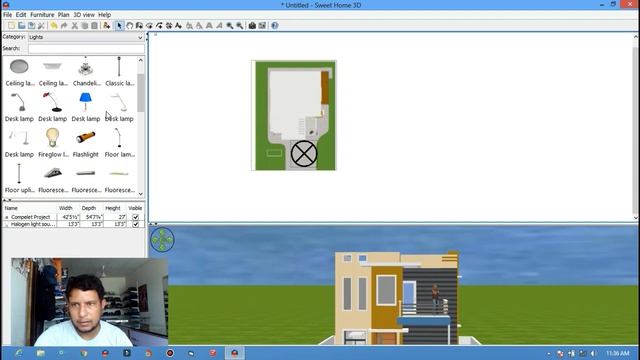Create a 3D video
The image size is (640, 360).
coord(262,26)
